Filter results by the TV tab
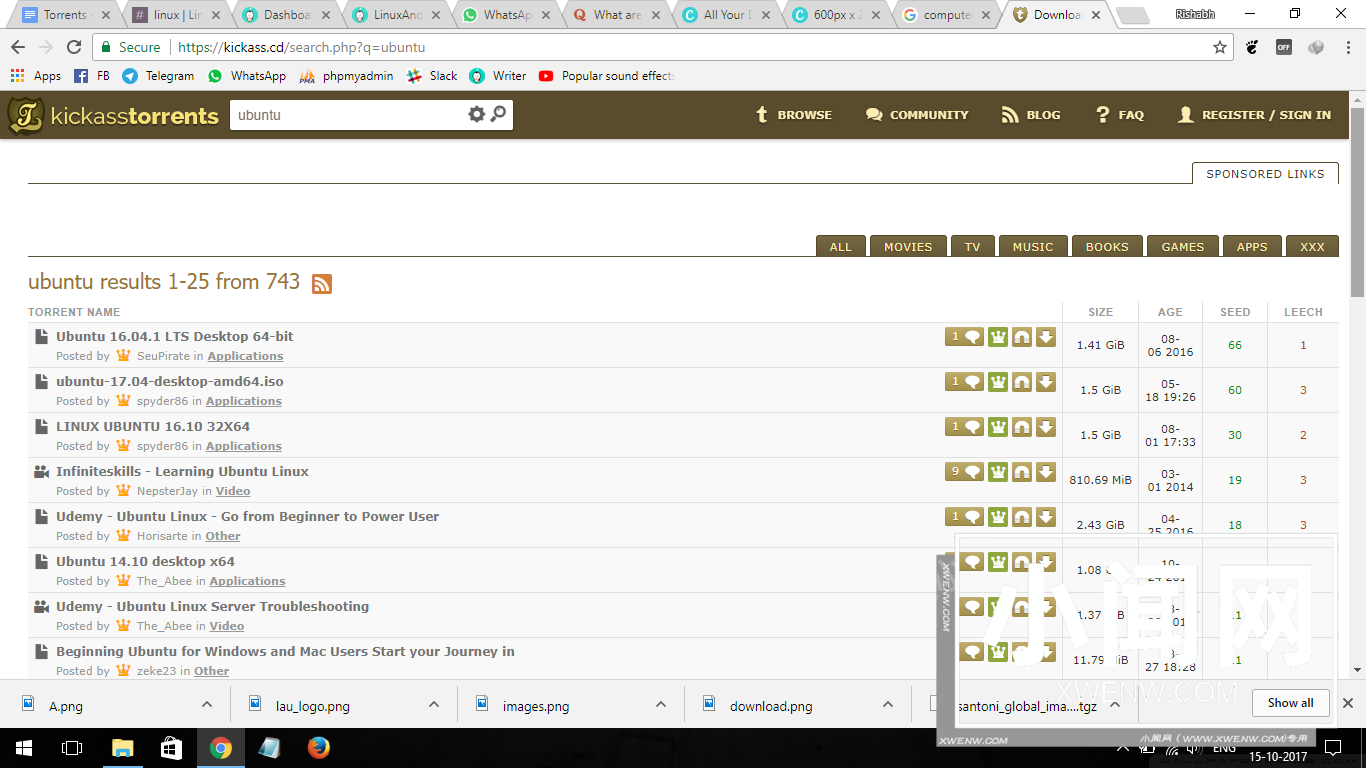This screenshot has height=768, width=1366. (x=973, y=246)
